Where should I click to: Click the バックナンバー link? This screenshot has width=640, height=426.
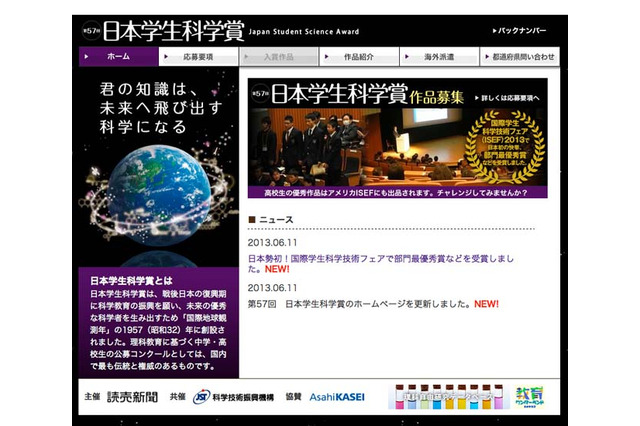click(519, 31)
